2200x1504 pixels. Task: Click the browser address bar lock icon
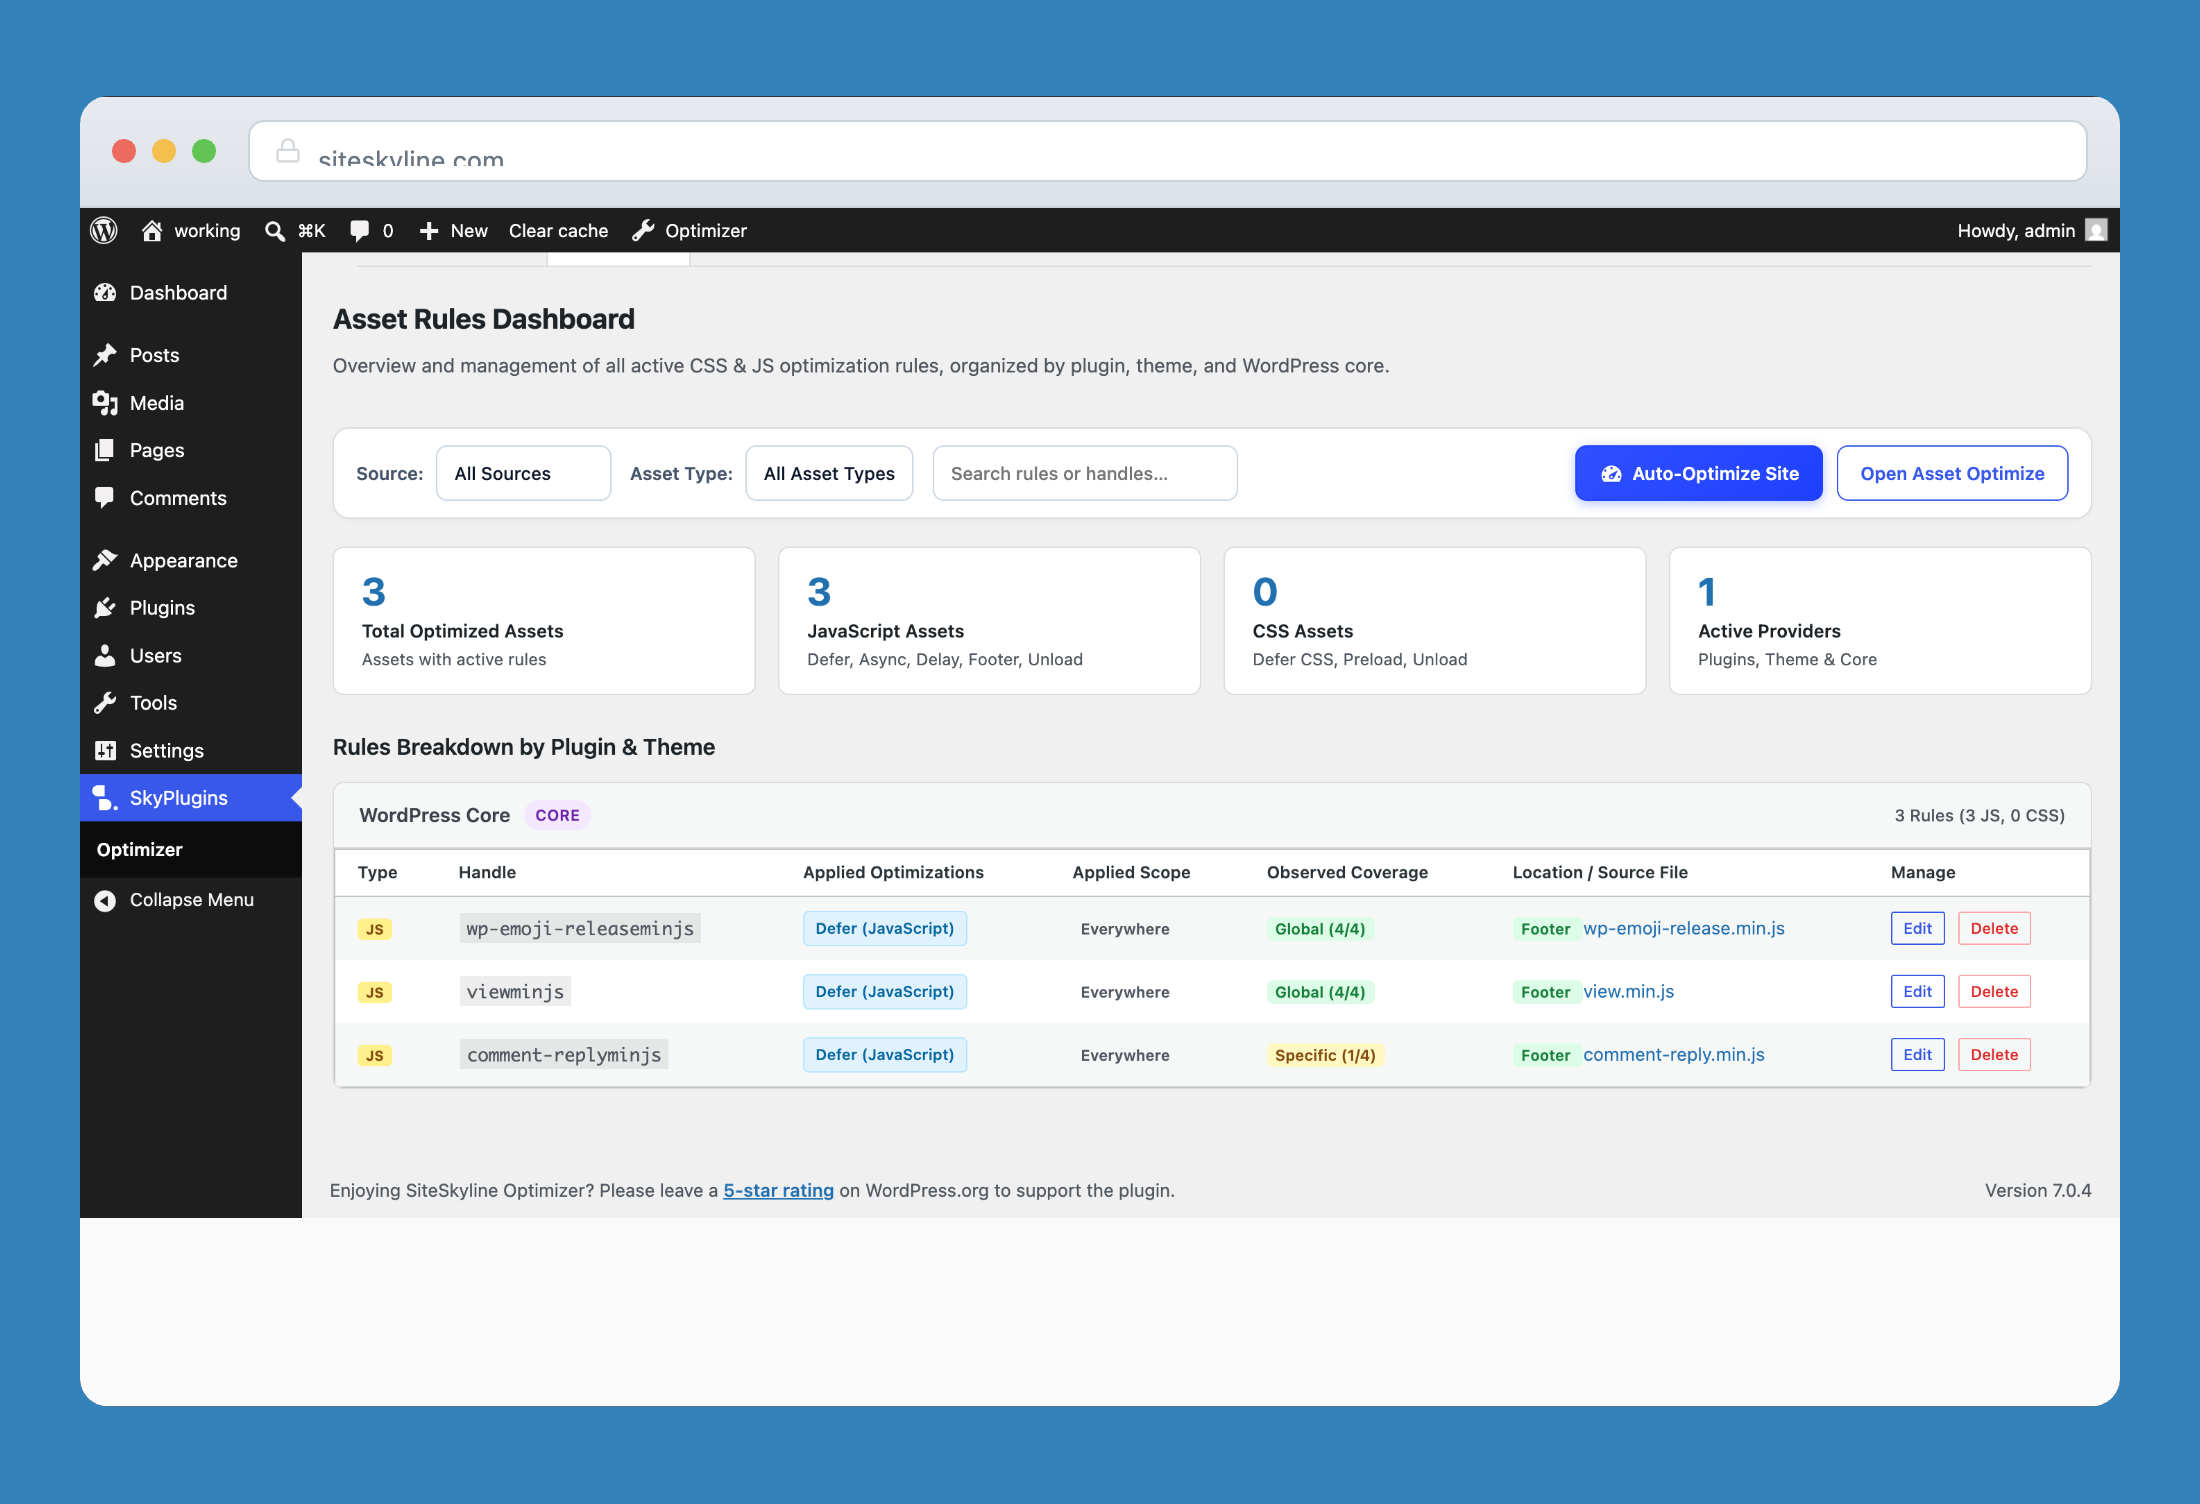pos(288,151)
